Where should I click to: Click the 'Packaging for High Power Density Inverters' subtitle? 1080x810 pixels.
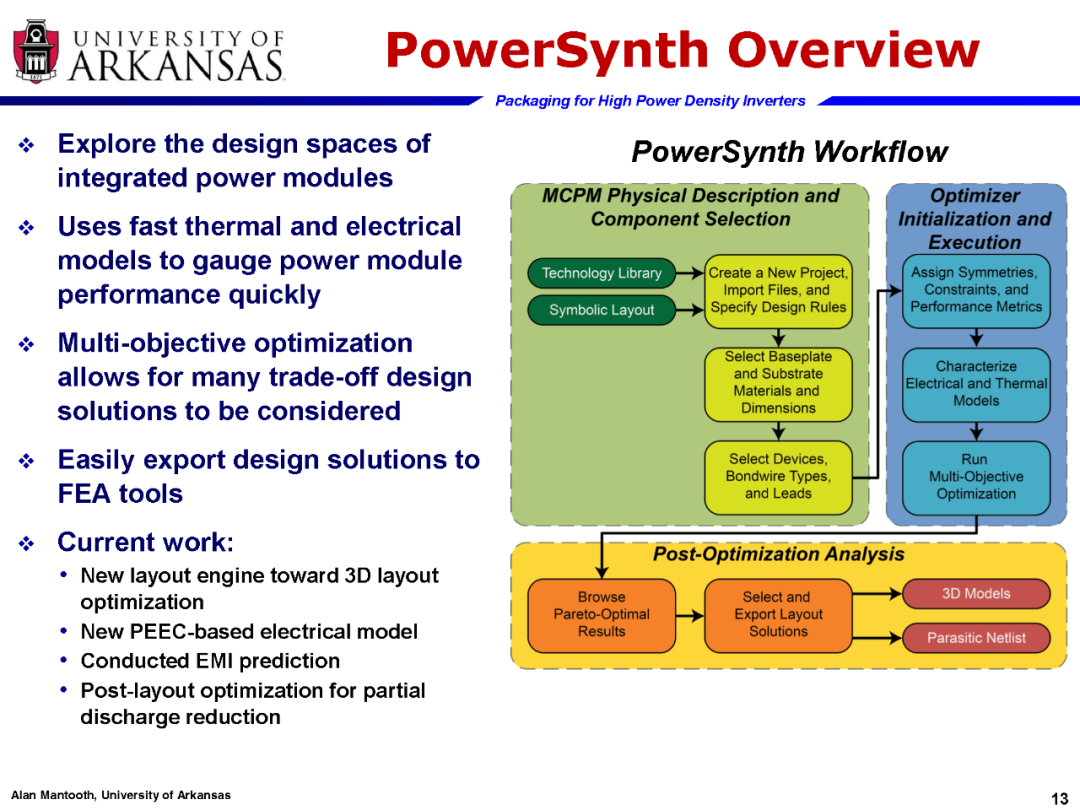(650, 101)
